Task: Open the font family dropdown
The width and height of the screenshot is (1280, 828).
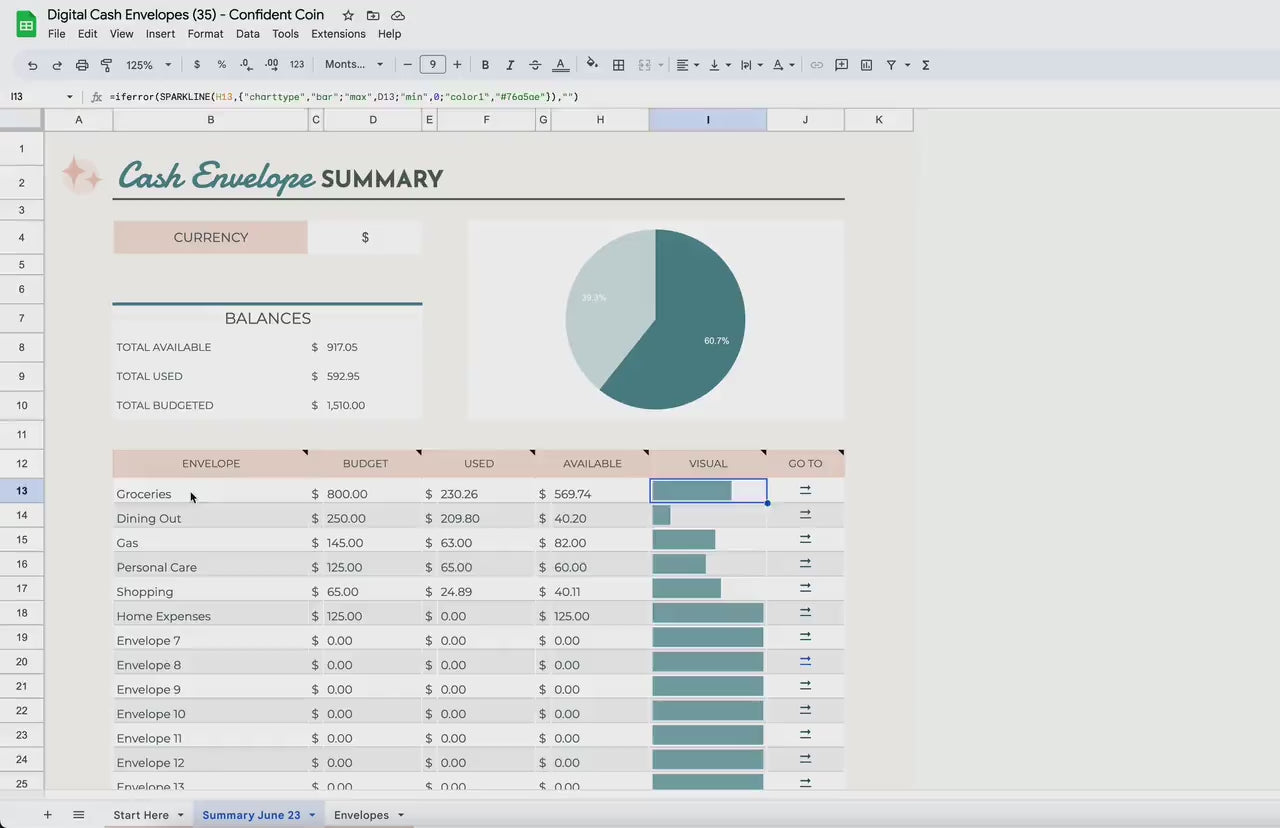Action: [354, 65]
